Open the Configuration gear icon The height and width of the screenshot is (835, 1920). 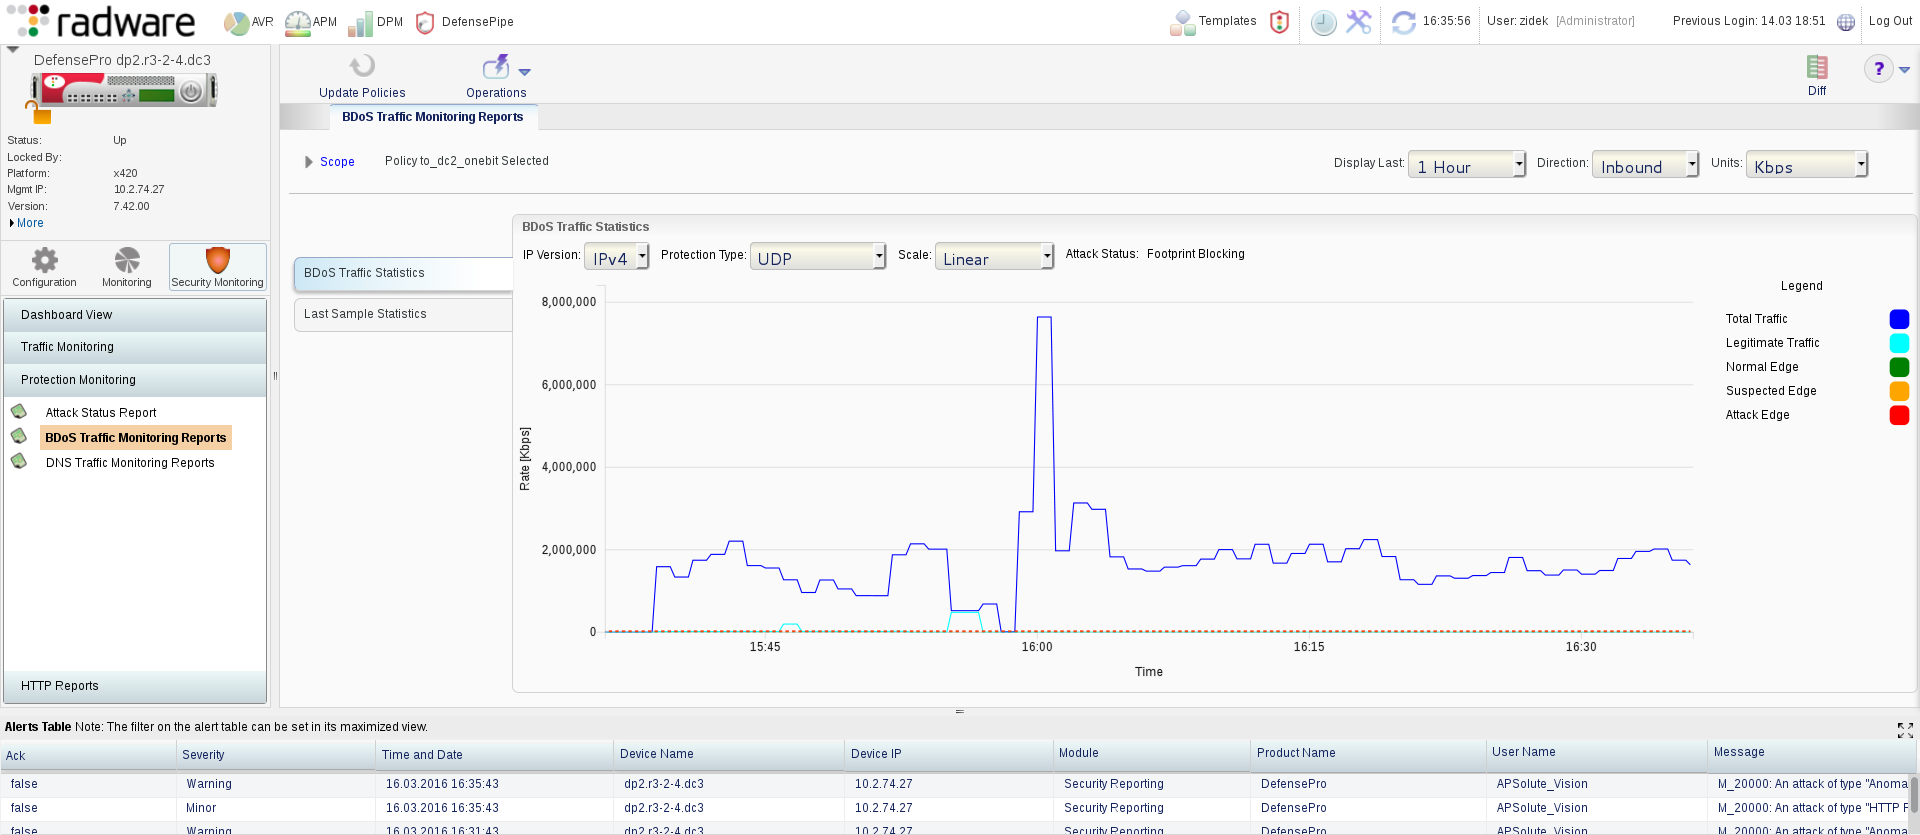44,260
